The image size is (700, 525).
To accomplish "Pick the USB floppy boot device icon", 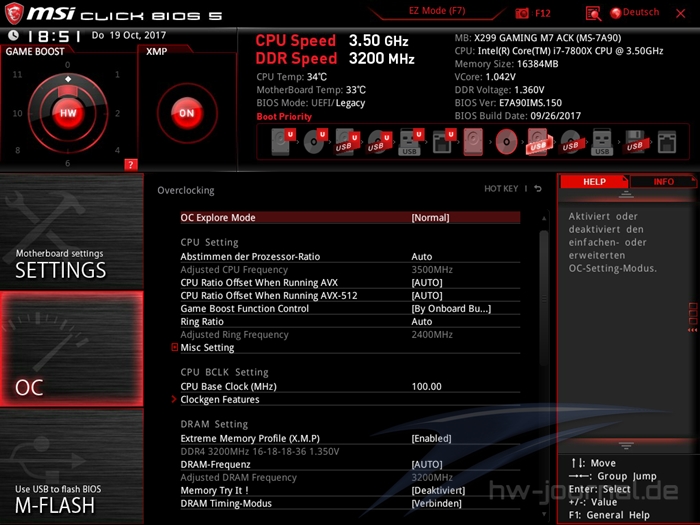I will [x=635, y=142].
